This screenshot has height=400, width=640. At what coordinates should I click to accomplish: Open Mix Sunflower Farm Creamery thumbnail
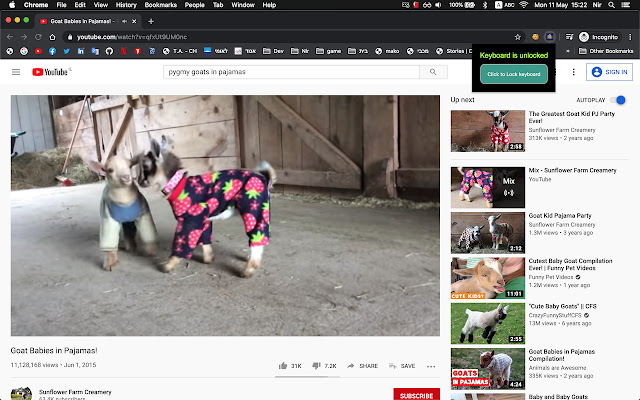pyautogui.click(x=488, y=187)
